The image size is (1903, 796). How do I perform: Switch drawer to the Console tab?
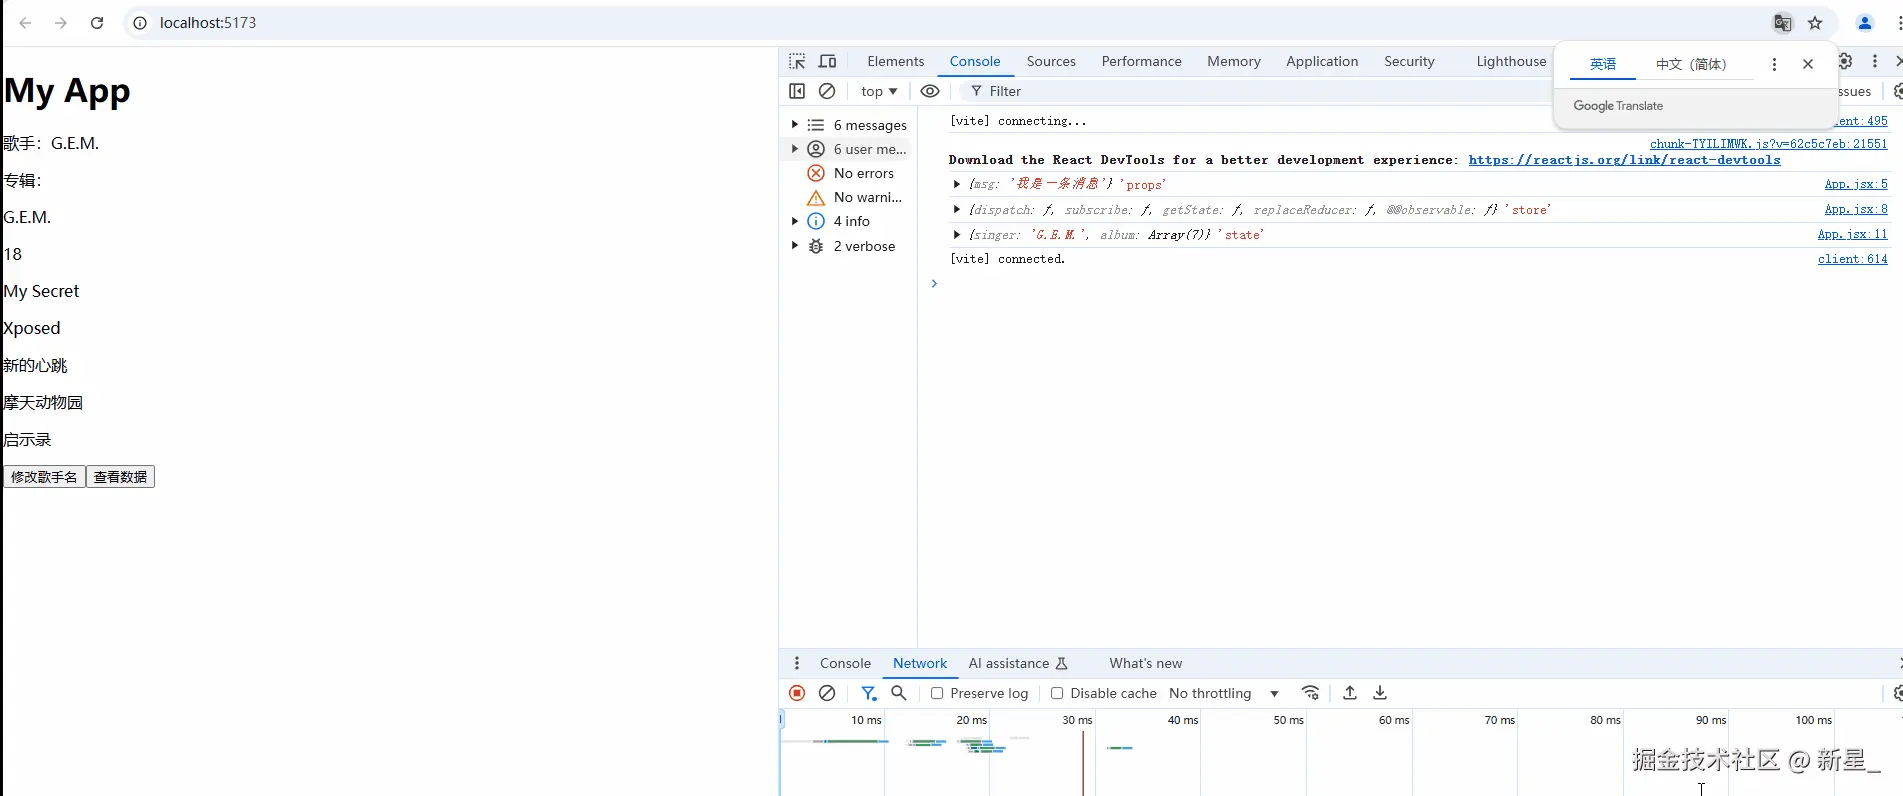pyautogui.click(x=845, y=663)
